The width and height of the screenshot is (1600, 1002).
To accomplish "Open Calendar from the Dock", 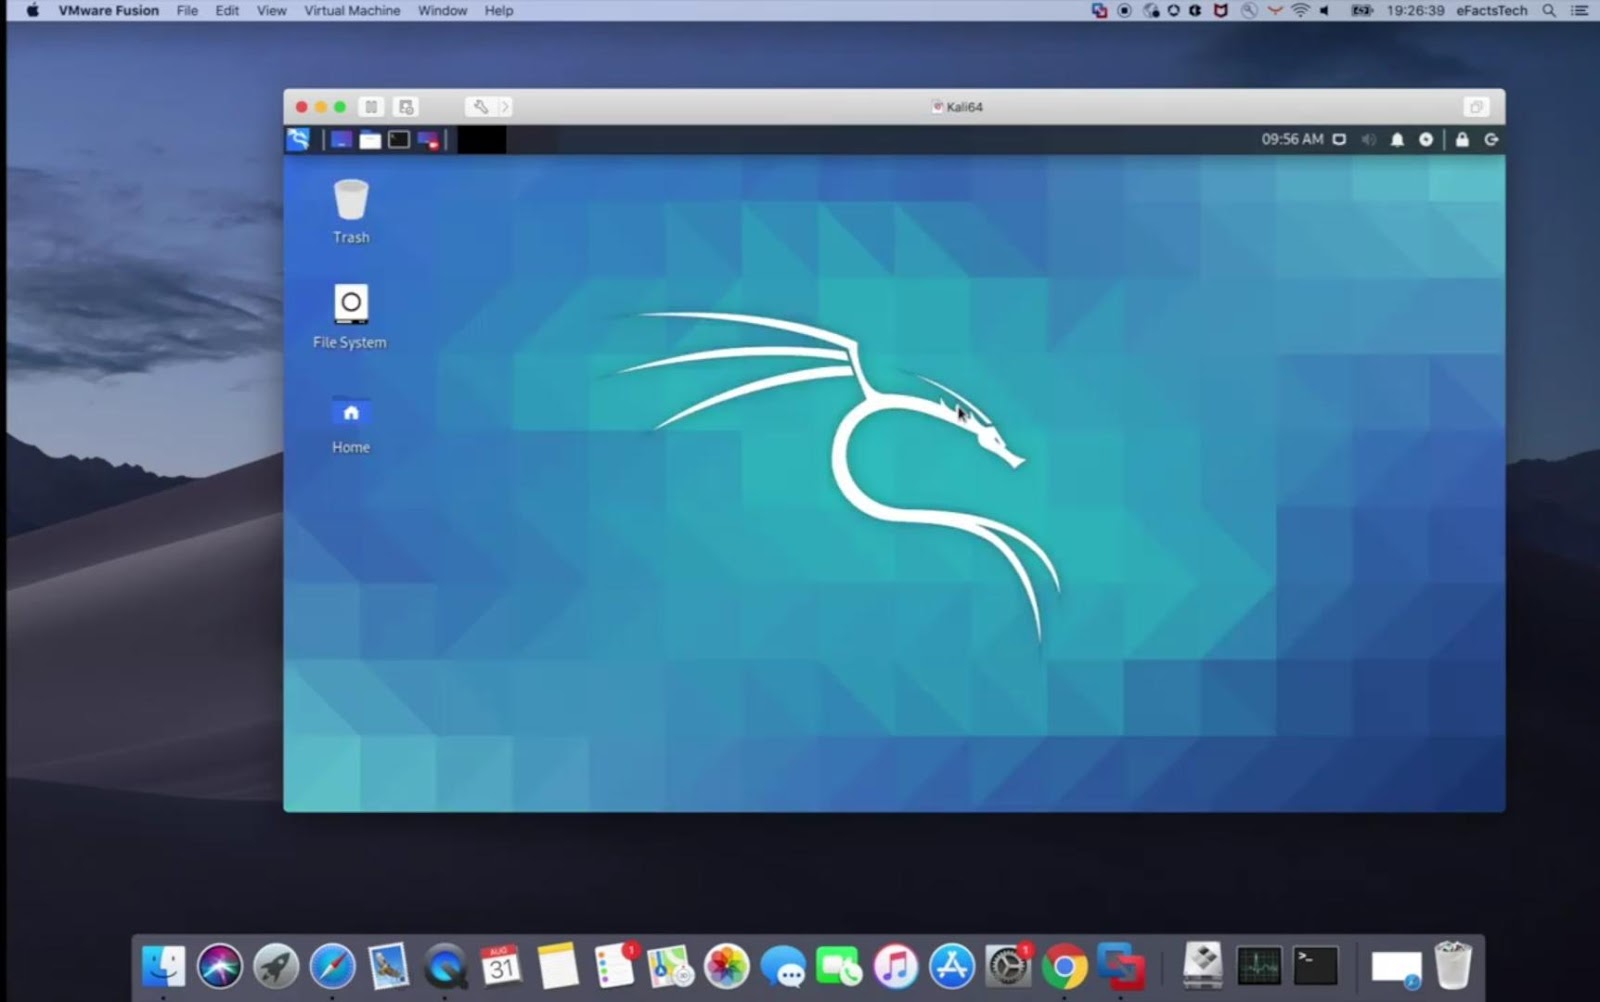I will pyautogui.click(x=501, y=966).
